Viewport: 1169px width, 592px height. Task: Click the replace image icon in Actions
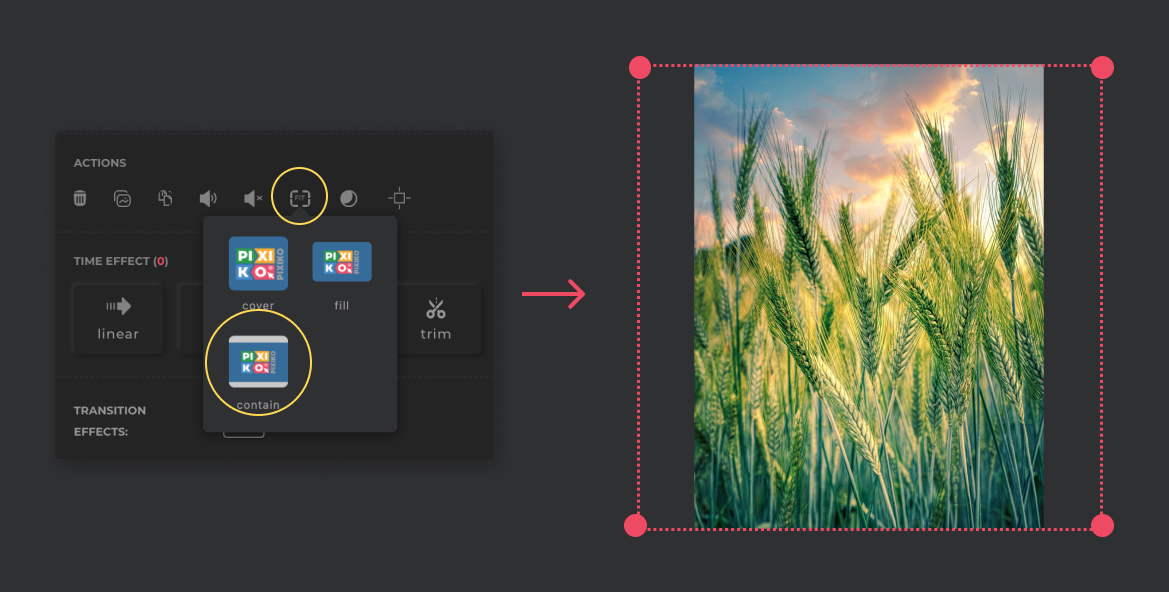point(122,198)
